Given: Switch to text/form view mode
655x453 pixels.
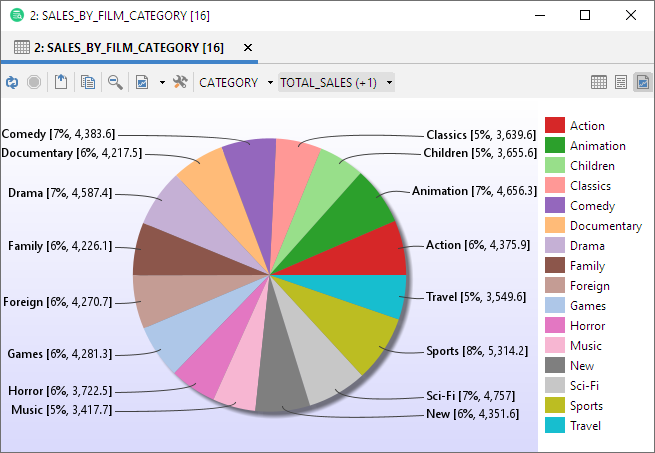Looking at the screenshot, I should tap(620, 83).
